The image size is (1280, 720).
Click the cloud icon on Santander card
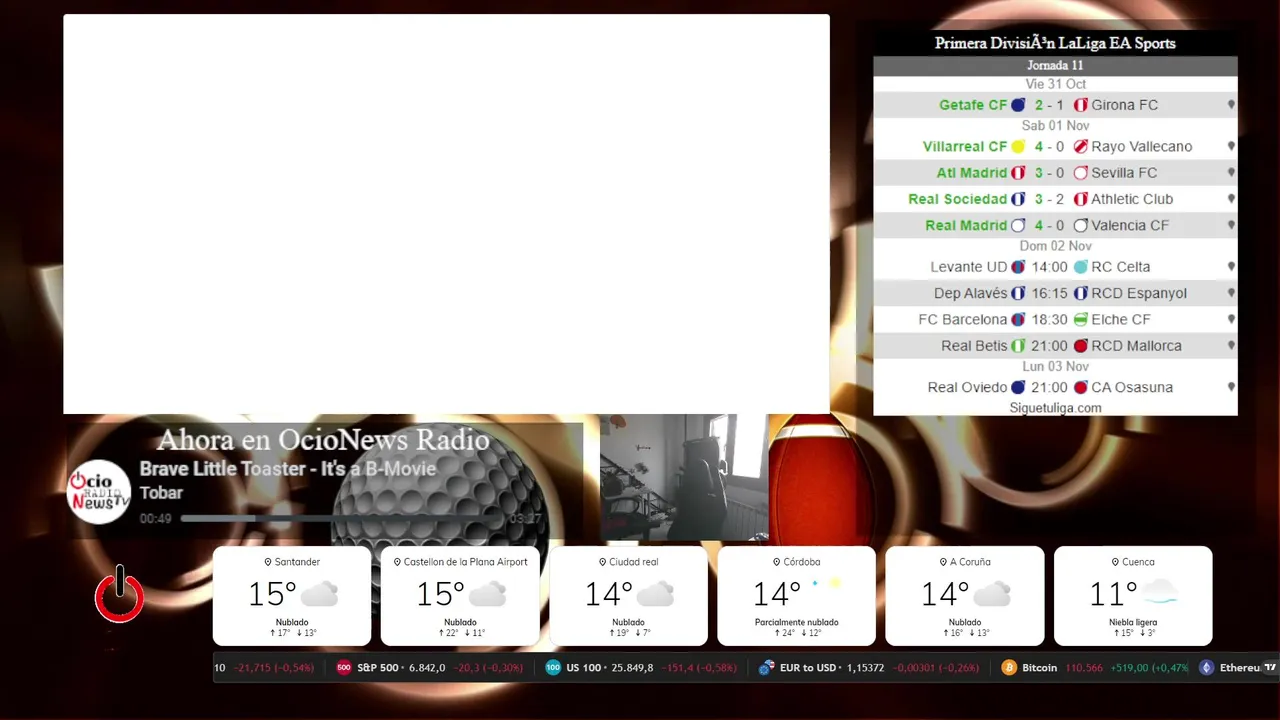pos(319,595)
